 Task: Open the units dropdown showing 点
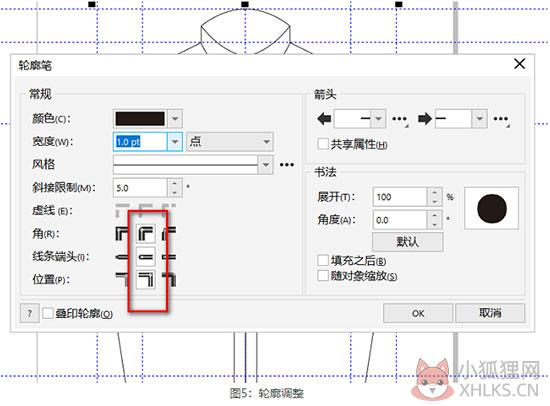coord(230,142)
